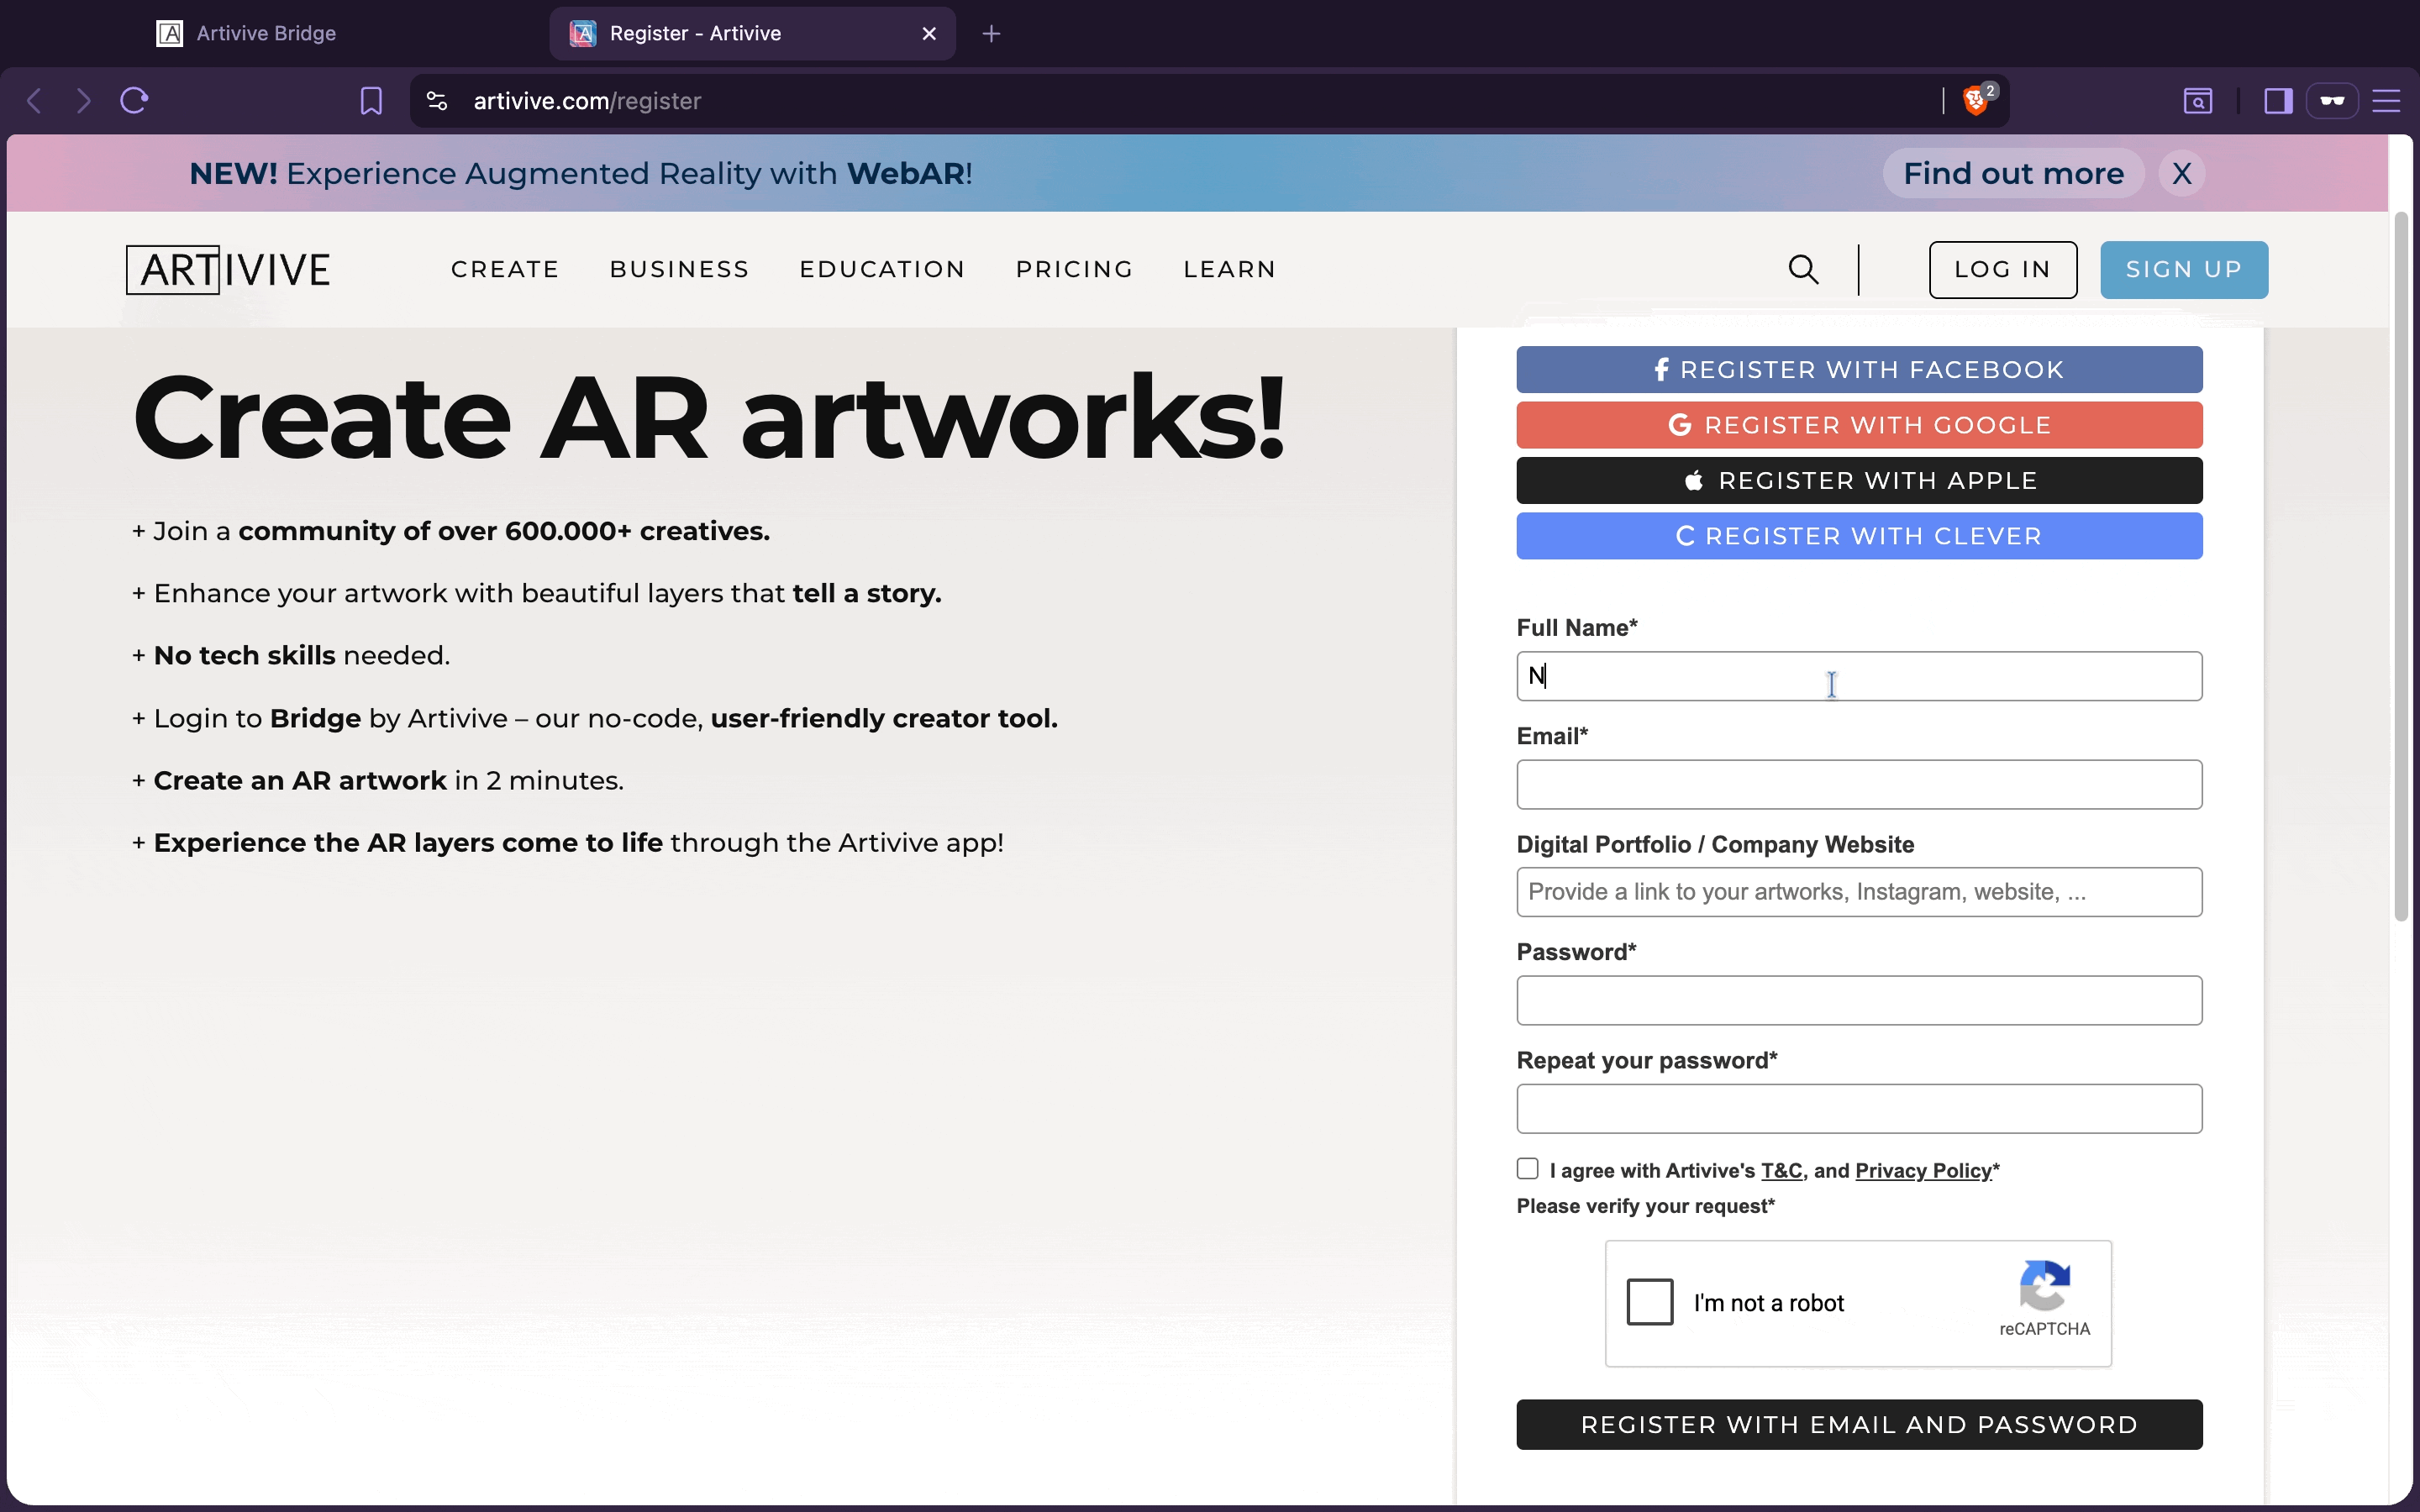Click the Find out more button

(x=2013, y=173)
